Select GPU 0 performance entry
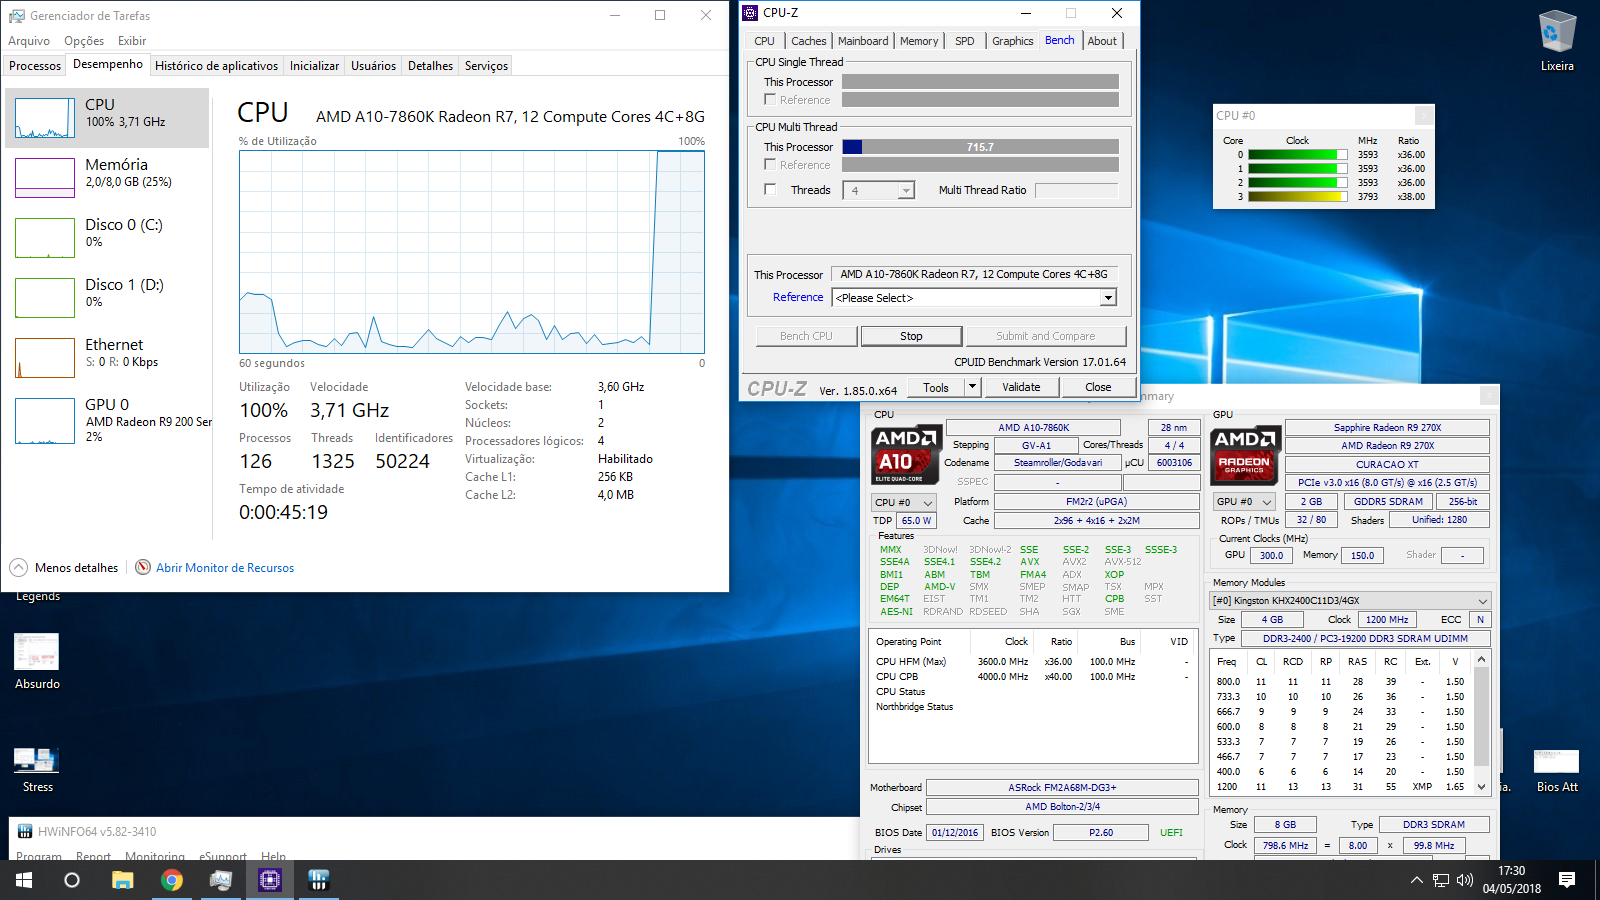1600x900 pixels. click(109, 420)
